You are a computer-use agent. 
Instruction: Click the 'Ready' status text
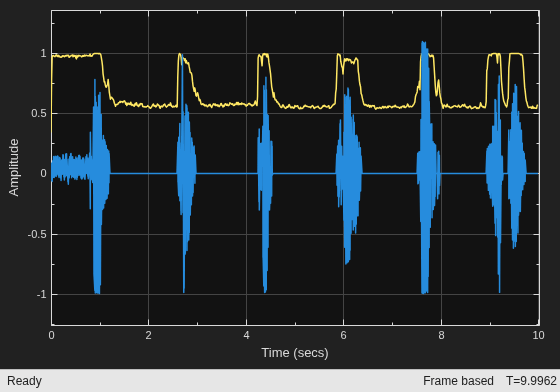click(24, 381)
